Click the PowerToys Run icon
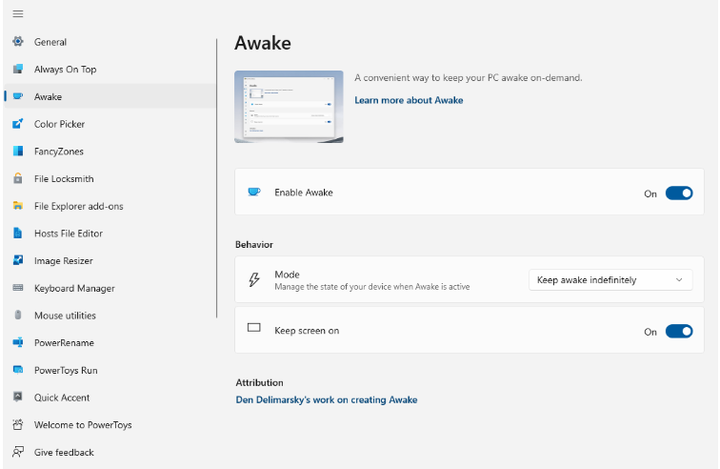This screenshot has height=469, width=720. (18, 370)
